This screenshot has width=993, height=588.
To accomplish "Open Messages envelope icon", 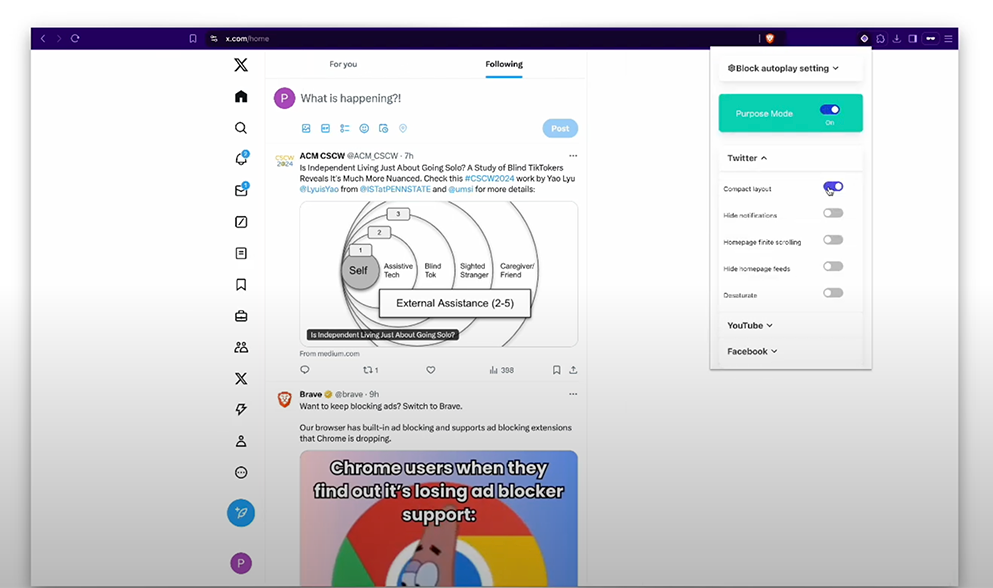I will [x=241, y=190].
